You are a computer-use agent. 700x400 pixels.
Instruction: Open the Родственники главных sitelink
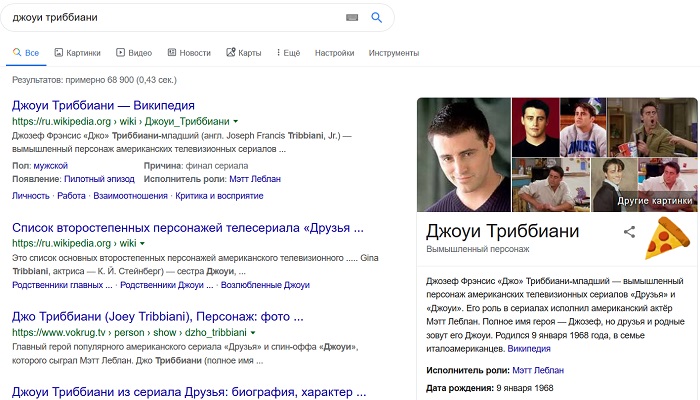(x=62, y=285)
